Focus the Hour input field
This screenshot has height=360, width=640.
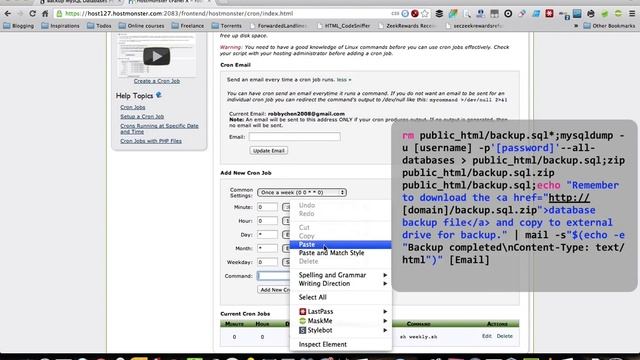(267, 221)
